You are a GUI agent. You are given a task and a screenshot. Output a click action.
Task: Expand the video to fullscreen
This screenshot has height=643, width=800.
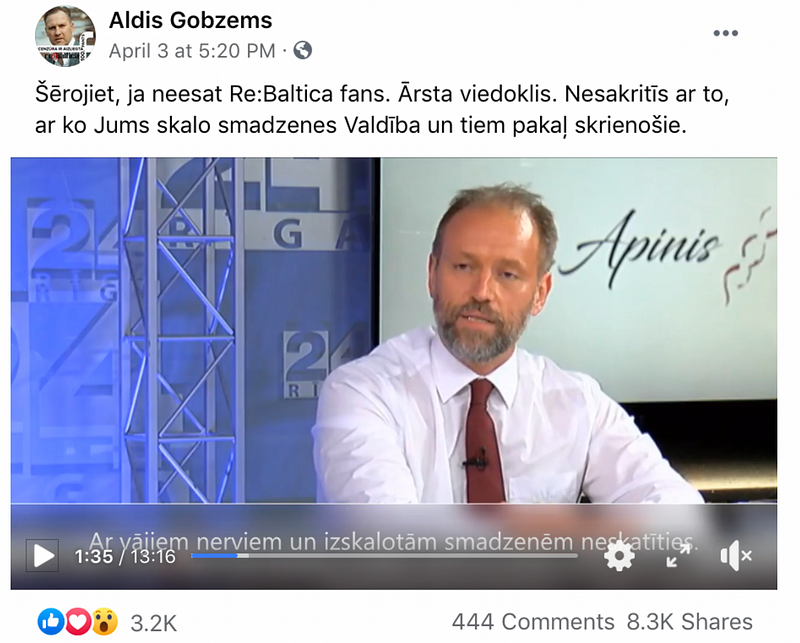click(x=679, y=555)
